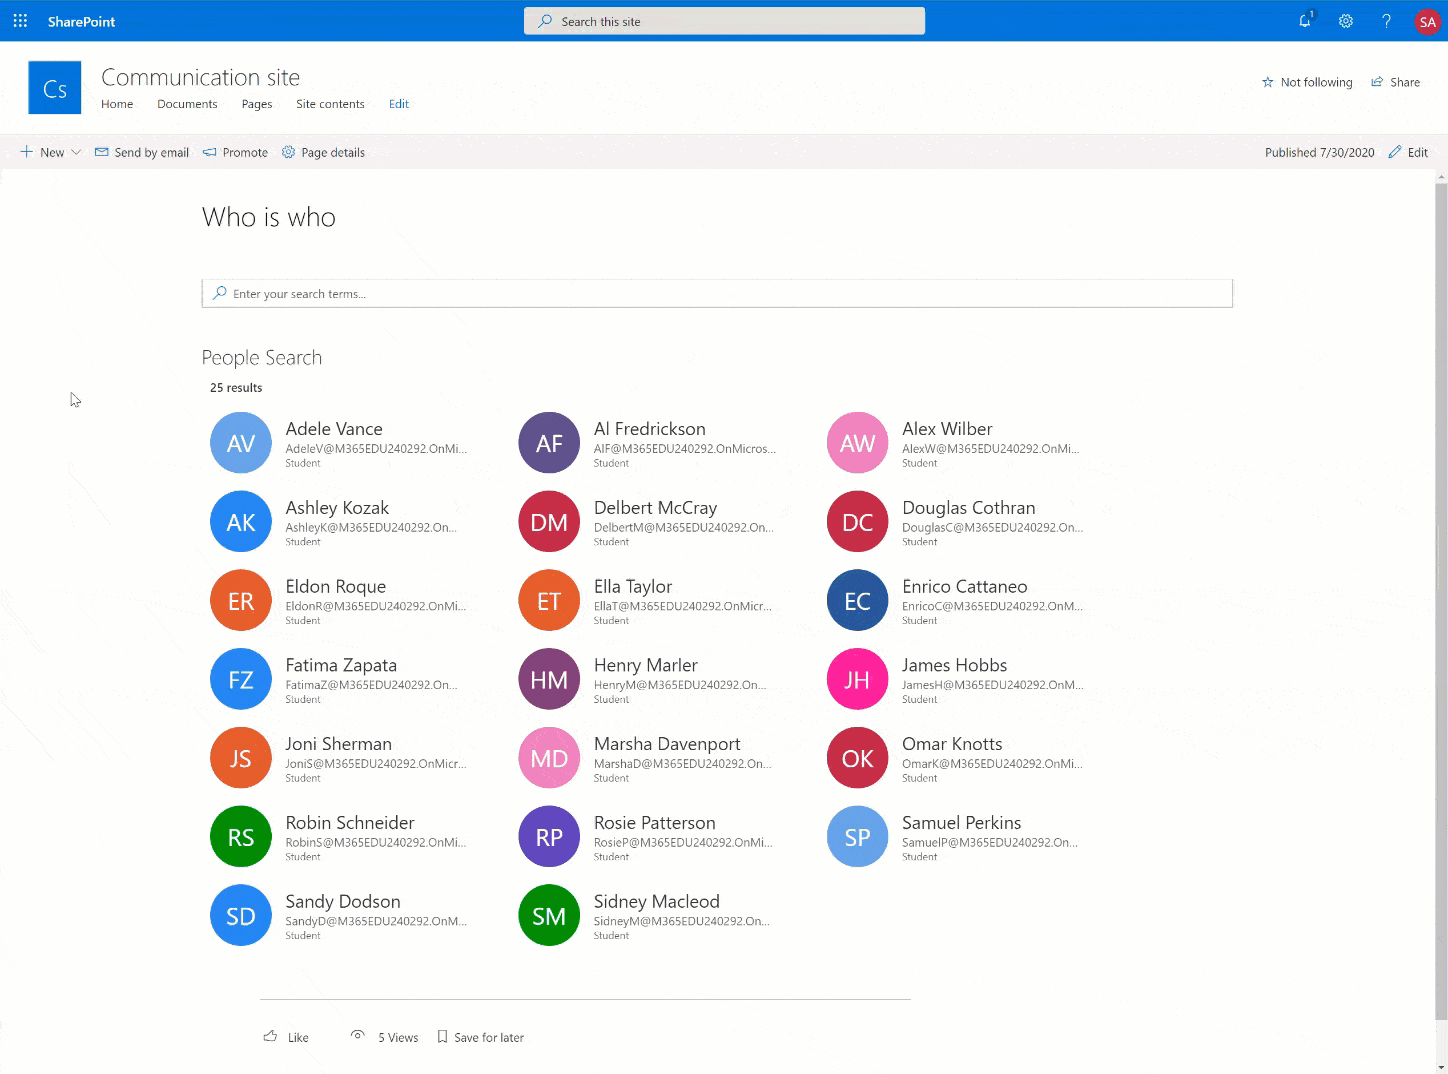
Task: Click Samuel Perkins SP avatar
Action: (858, 836)
